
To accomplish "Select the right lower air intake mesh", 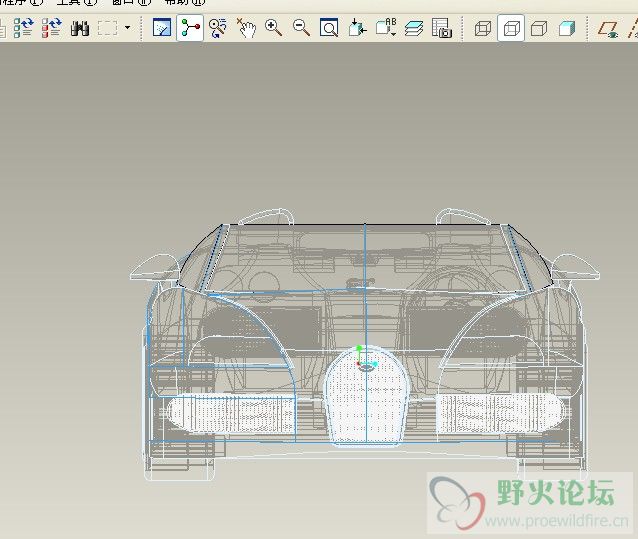I will tap(501, 413).
